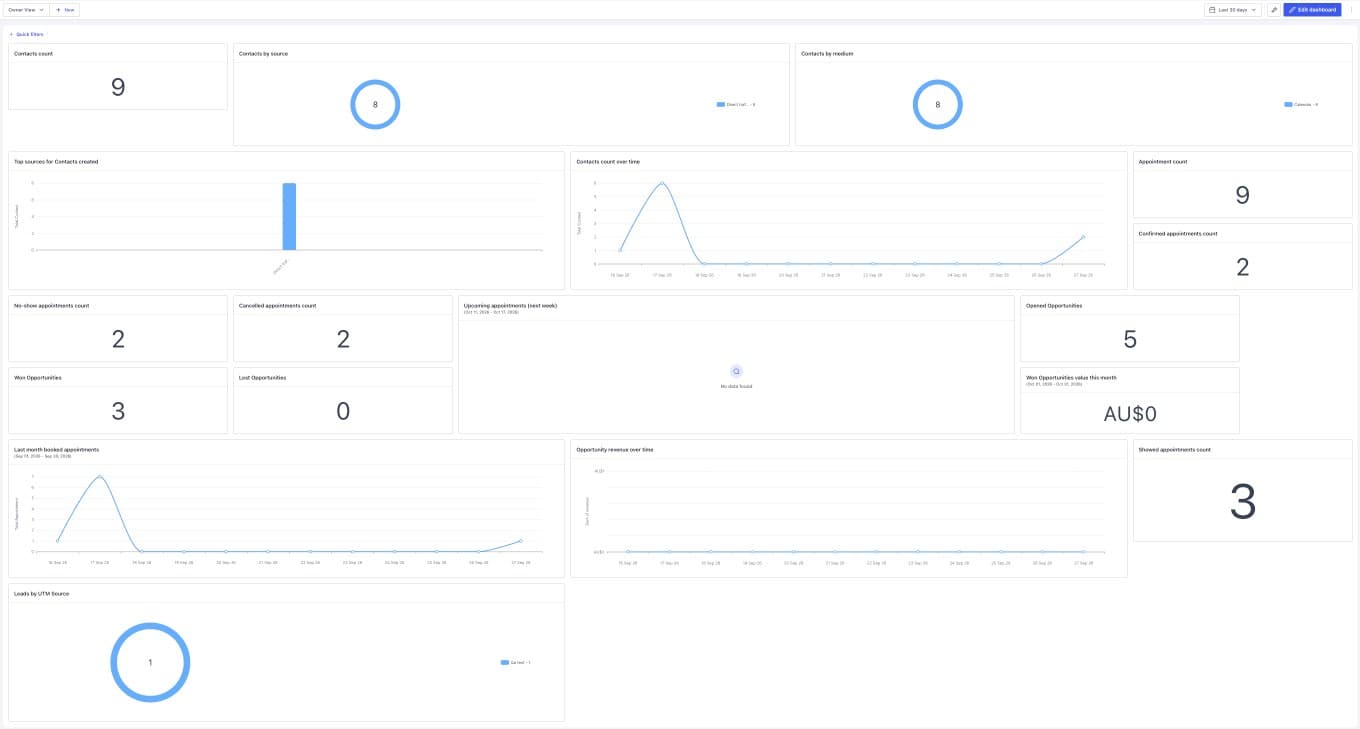The width and height of the screenshot is (1360, 729).
Task: Click the Cancelled appointments count value
Action: tap(343, 339)
